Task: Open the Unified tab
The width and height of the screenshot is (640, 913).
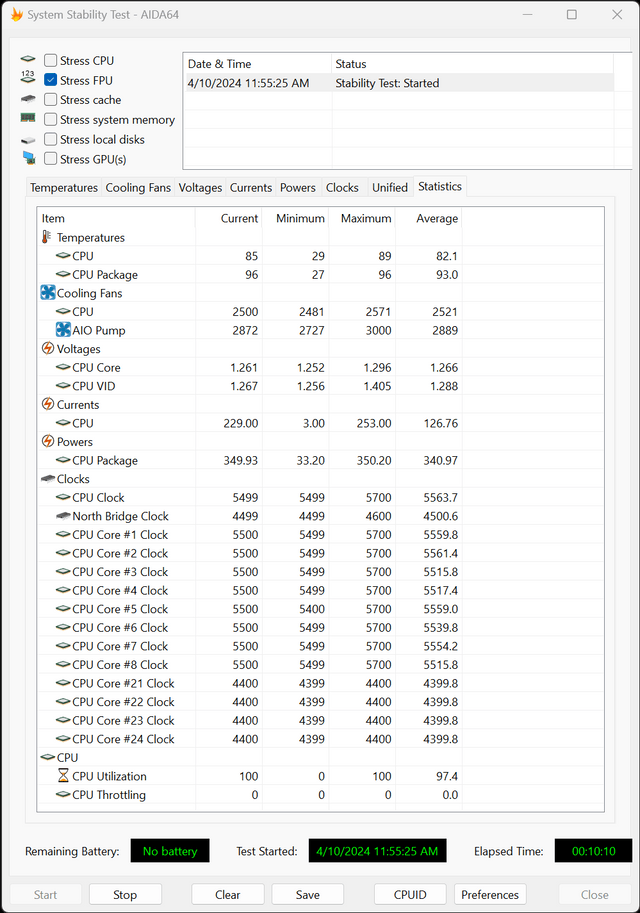Action: [390, 187]
